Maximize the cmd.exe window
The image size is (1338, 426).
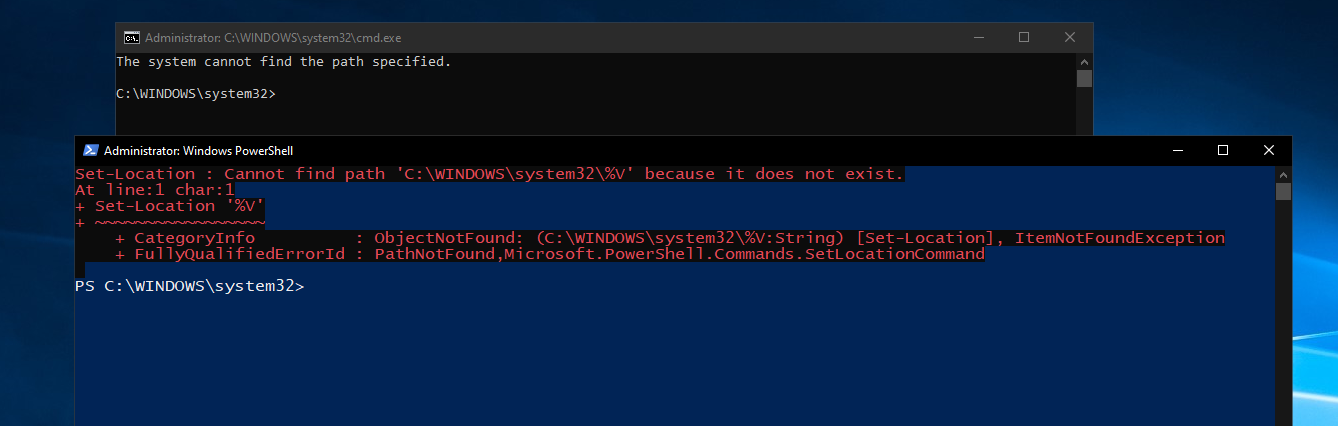[x=1024, y=38]
